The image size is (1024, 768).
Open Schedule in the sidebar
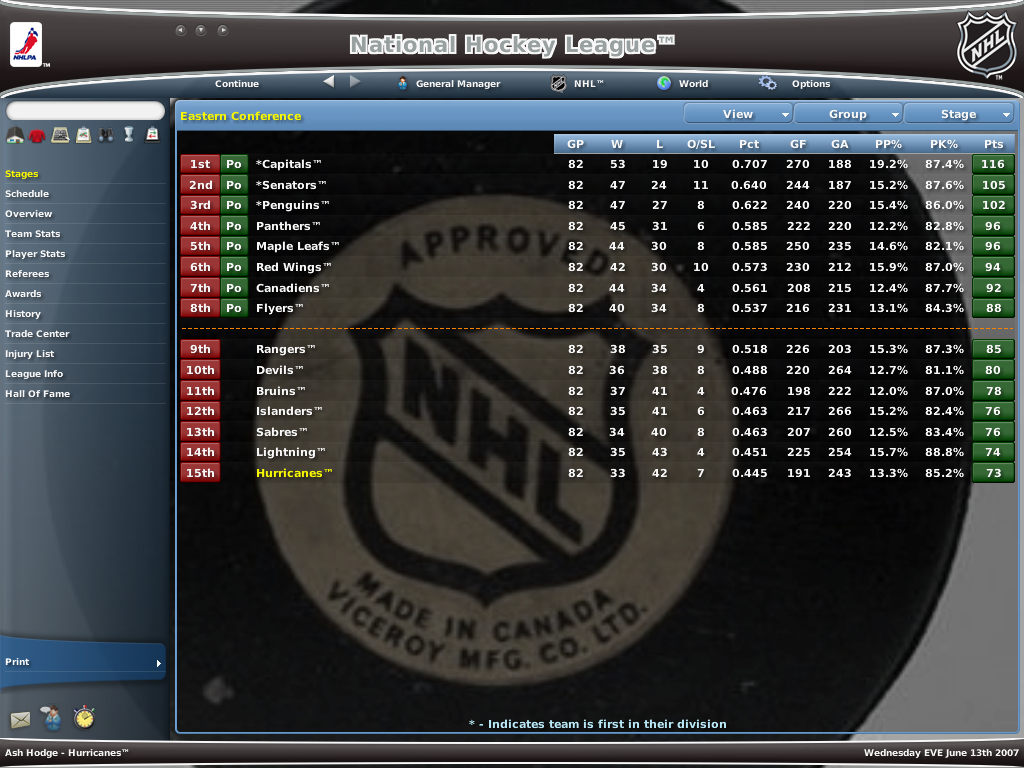tap(27, 194)
